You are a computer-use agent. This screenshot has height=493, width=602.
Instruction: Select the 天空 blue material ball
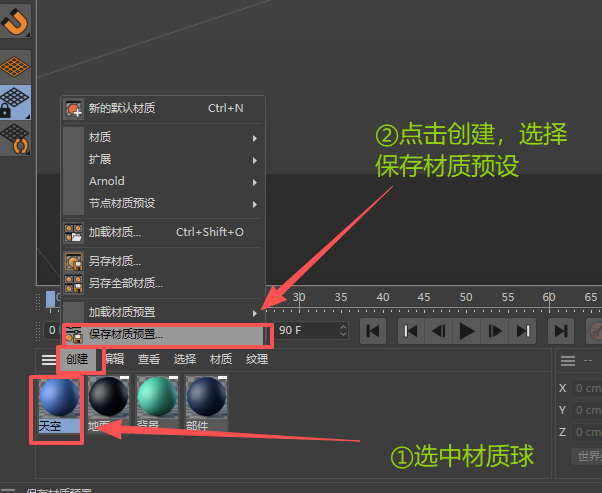59,405
